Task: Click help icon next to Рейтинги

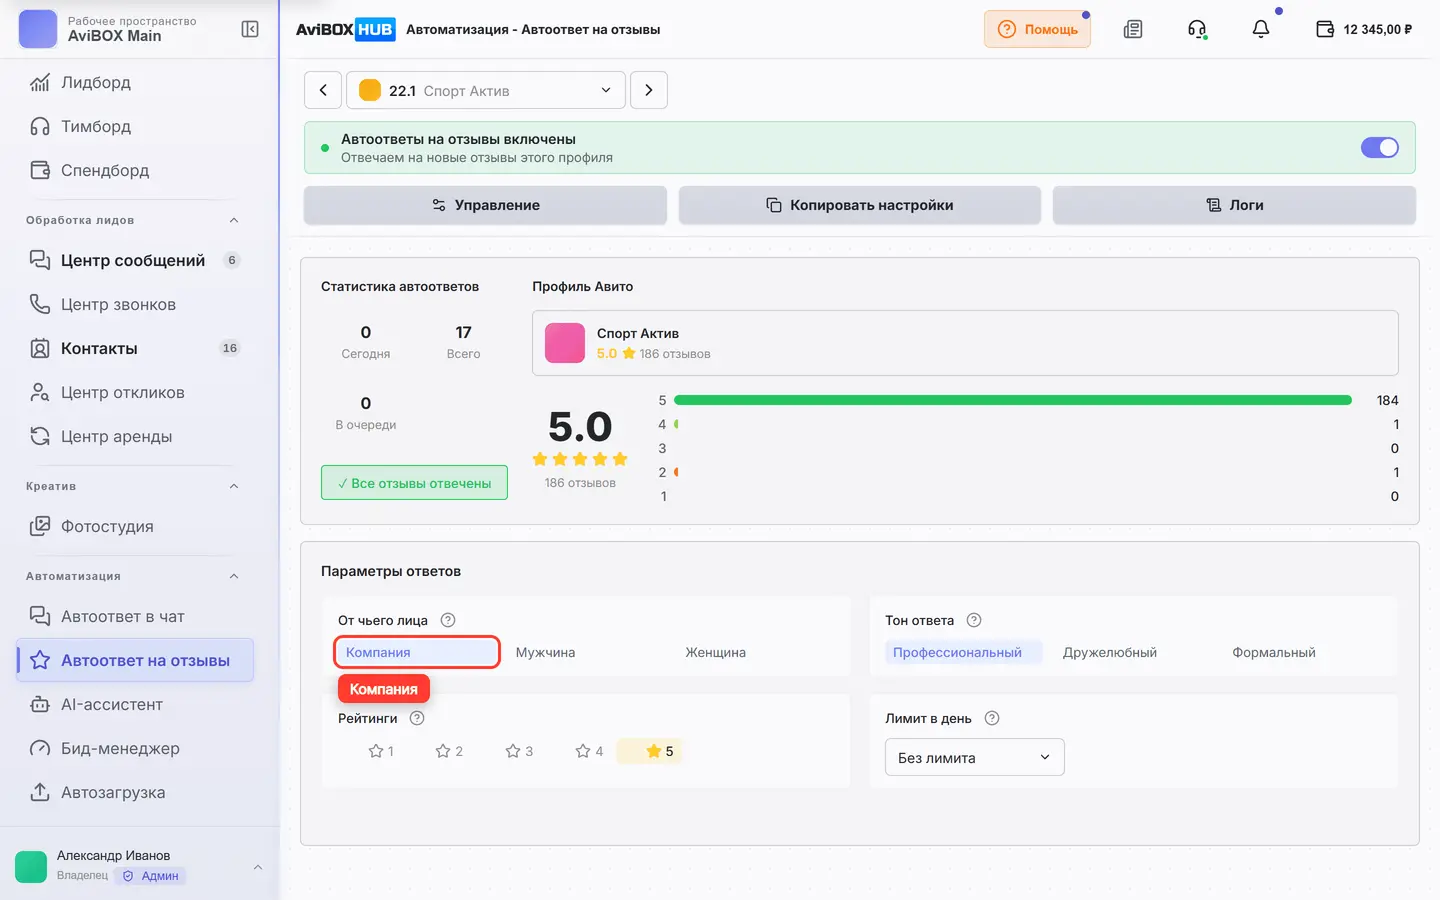Action: [x=418, y=718]
